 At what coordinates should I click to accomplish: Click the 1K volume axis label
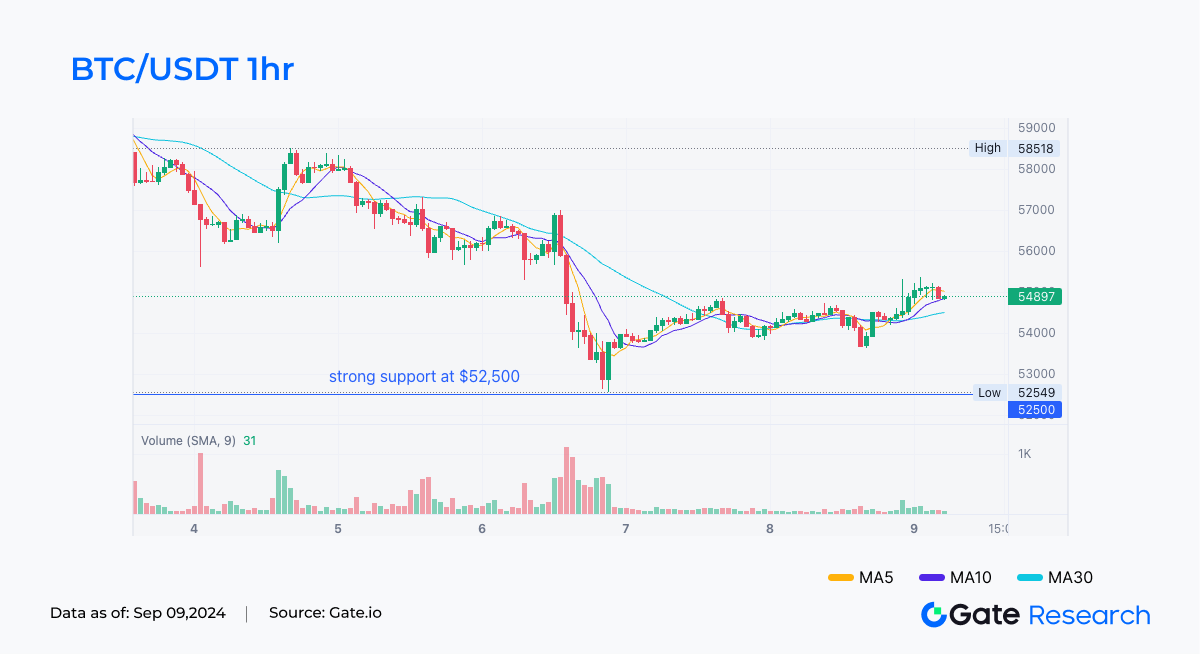click(x=1025, y=454)
